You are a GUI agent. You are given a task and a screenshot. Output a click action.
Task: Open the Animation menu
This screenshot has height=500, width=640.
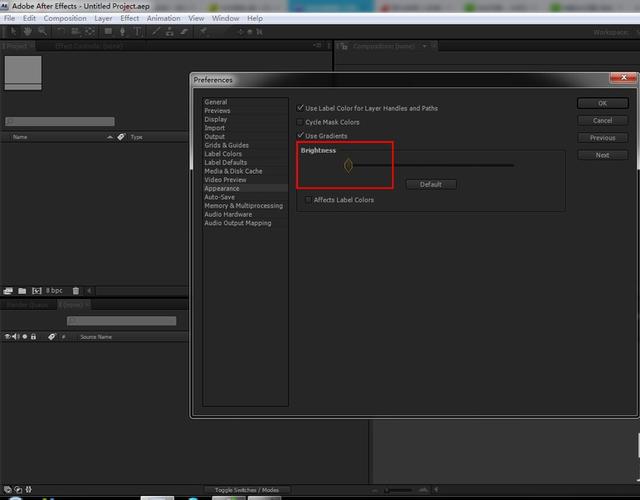(x=163, y=18)
